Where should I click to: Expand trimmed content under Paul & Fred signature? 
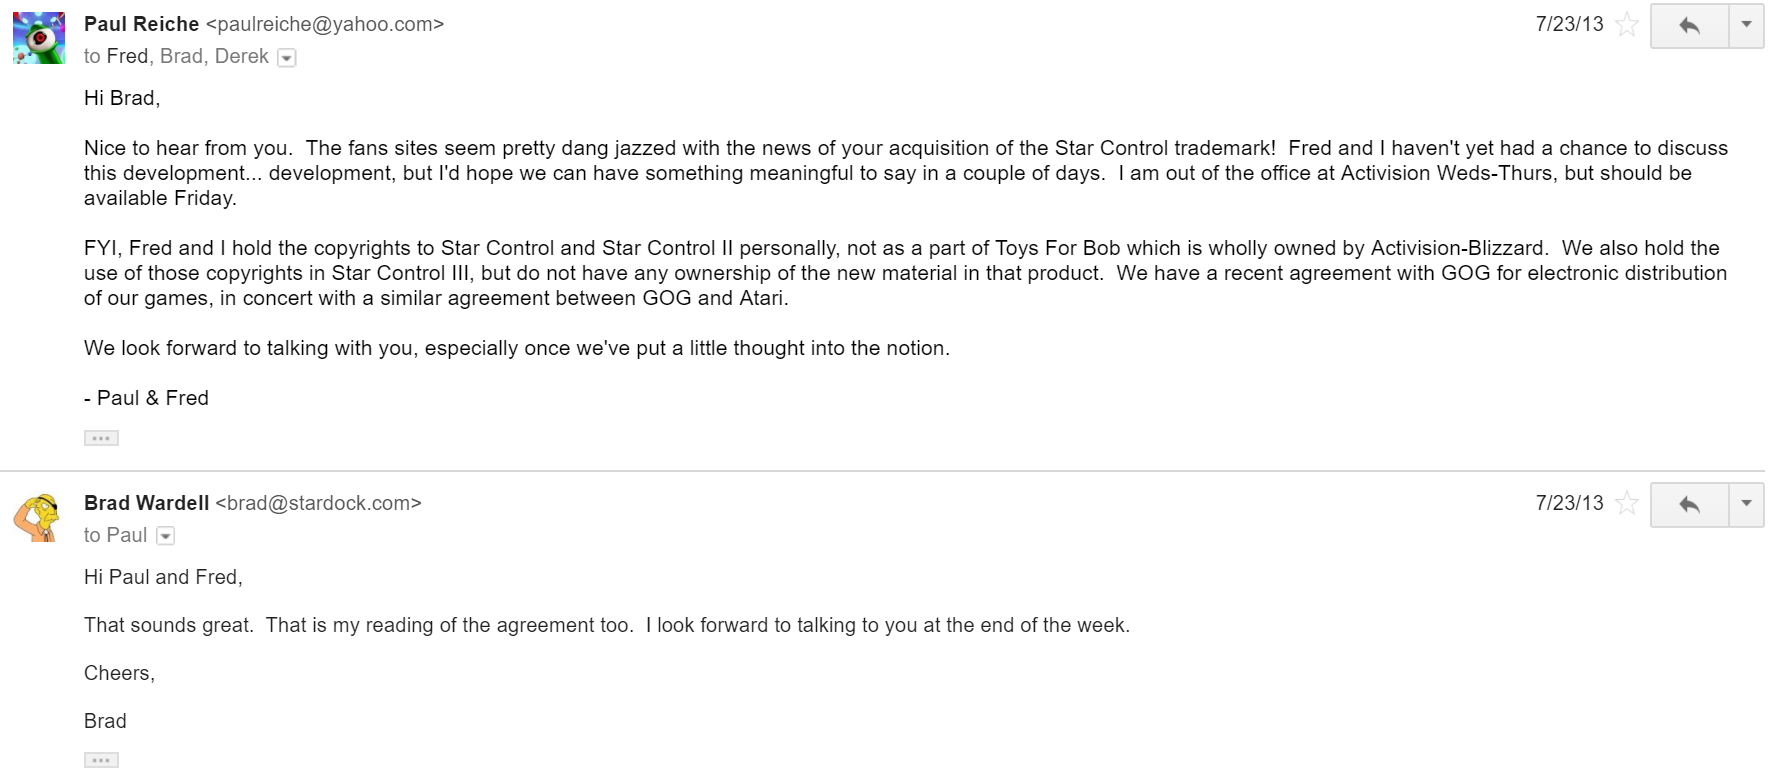tap(101, 438)
